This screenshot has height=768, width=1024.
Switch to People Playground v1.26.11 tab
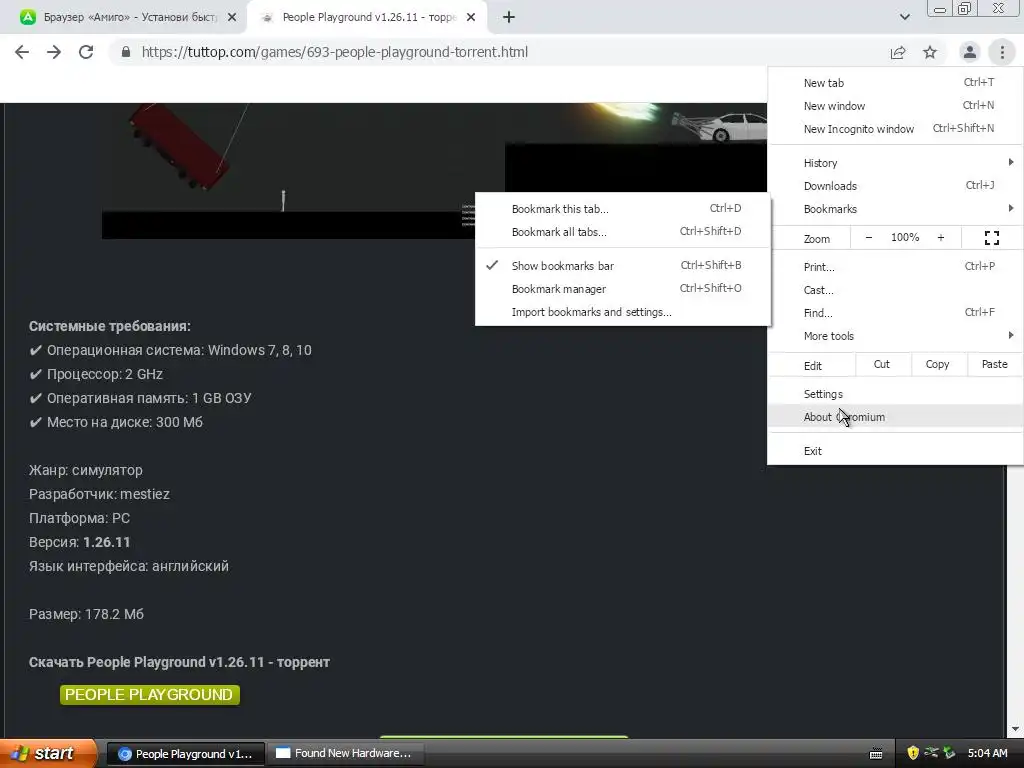click(x=366, y=18)
